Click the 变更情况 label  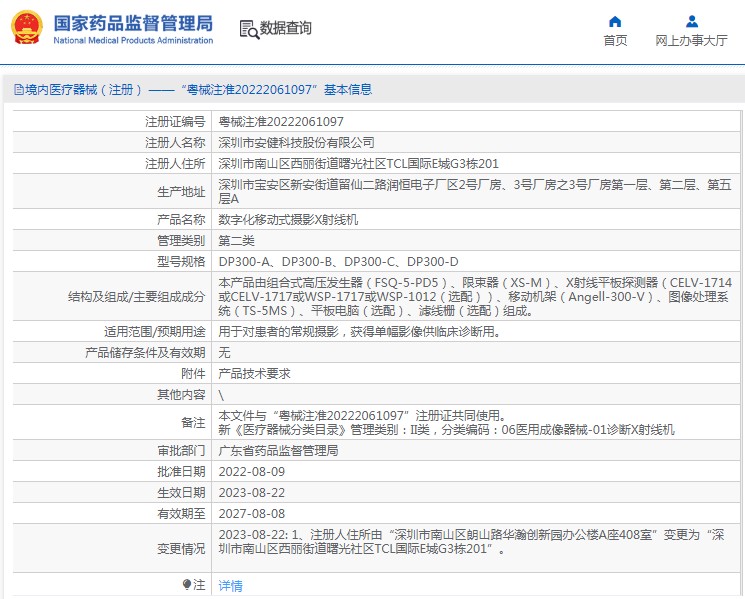tap(181, 549)
